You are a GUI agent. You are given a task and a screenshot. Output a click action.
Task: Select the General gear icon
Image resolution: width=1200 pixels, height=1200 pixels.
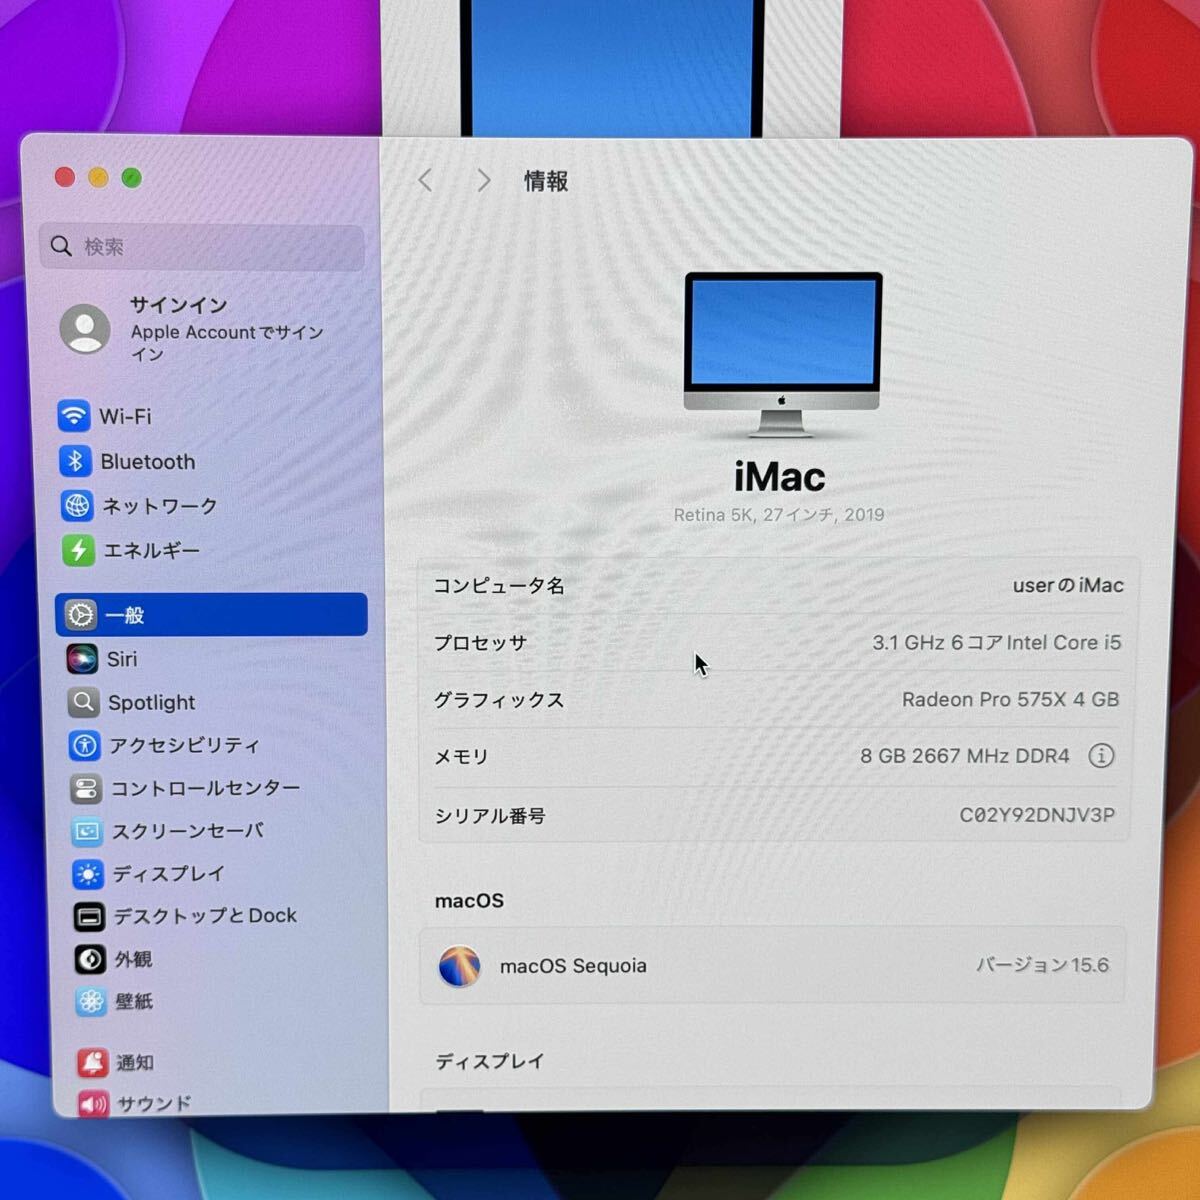[80, 614]
